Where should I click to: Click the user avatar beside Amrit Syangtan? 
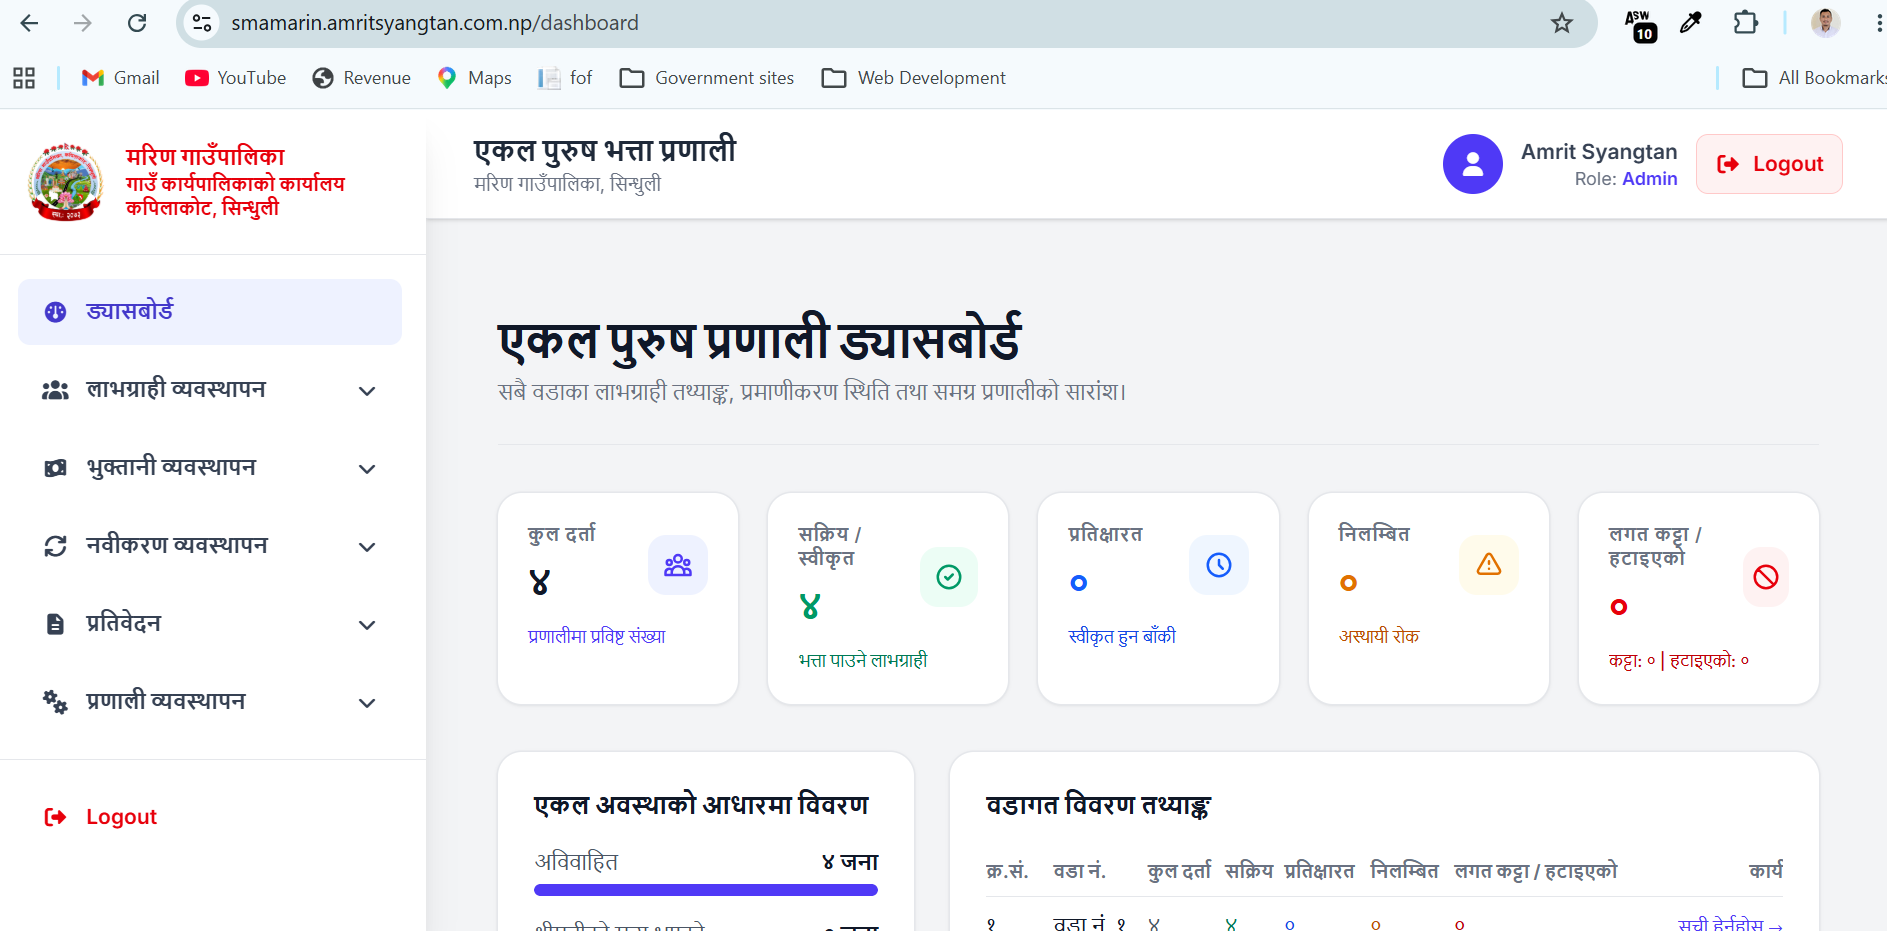coord(1472,164)
